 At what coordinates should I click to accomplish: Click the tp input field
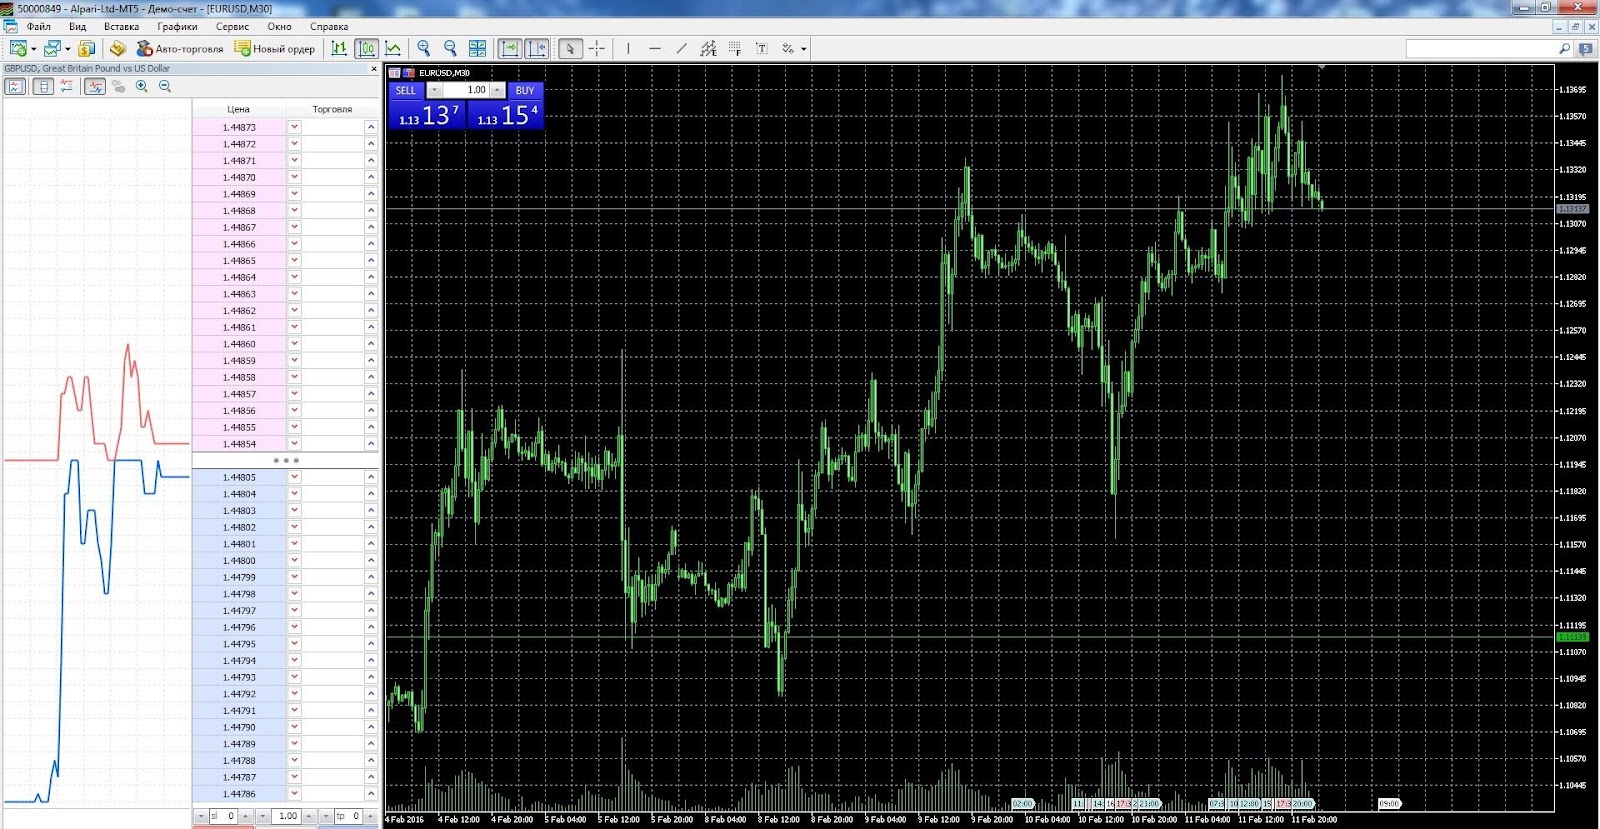point(348,816)
